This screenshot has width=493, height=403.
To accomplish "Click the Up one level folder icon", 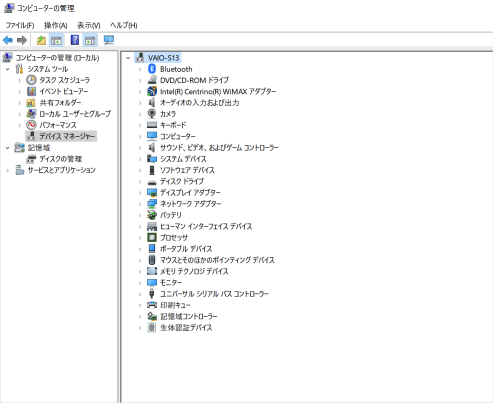I will [x=41, y=40].
